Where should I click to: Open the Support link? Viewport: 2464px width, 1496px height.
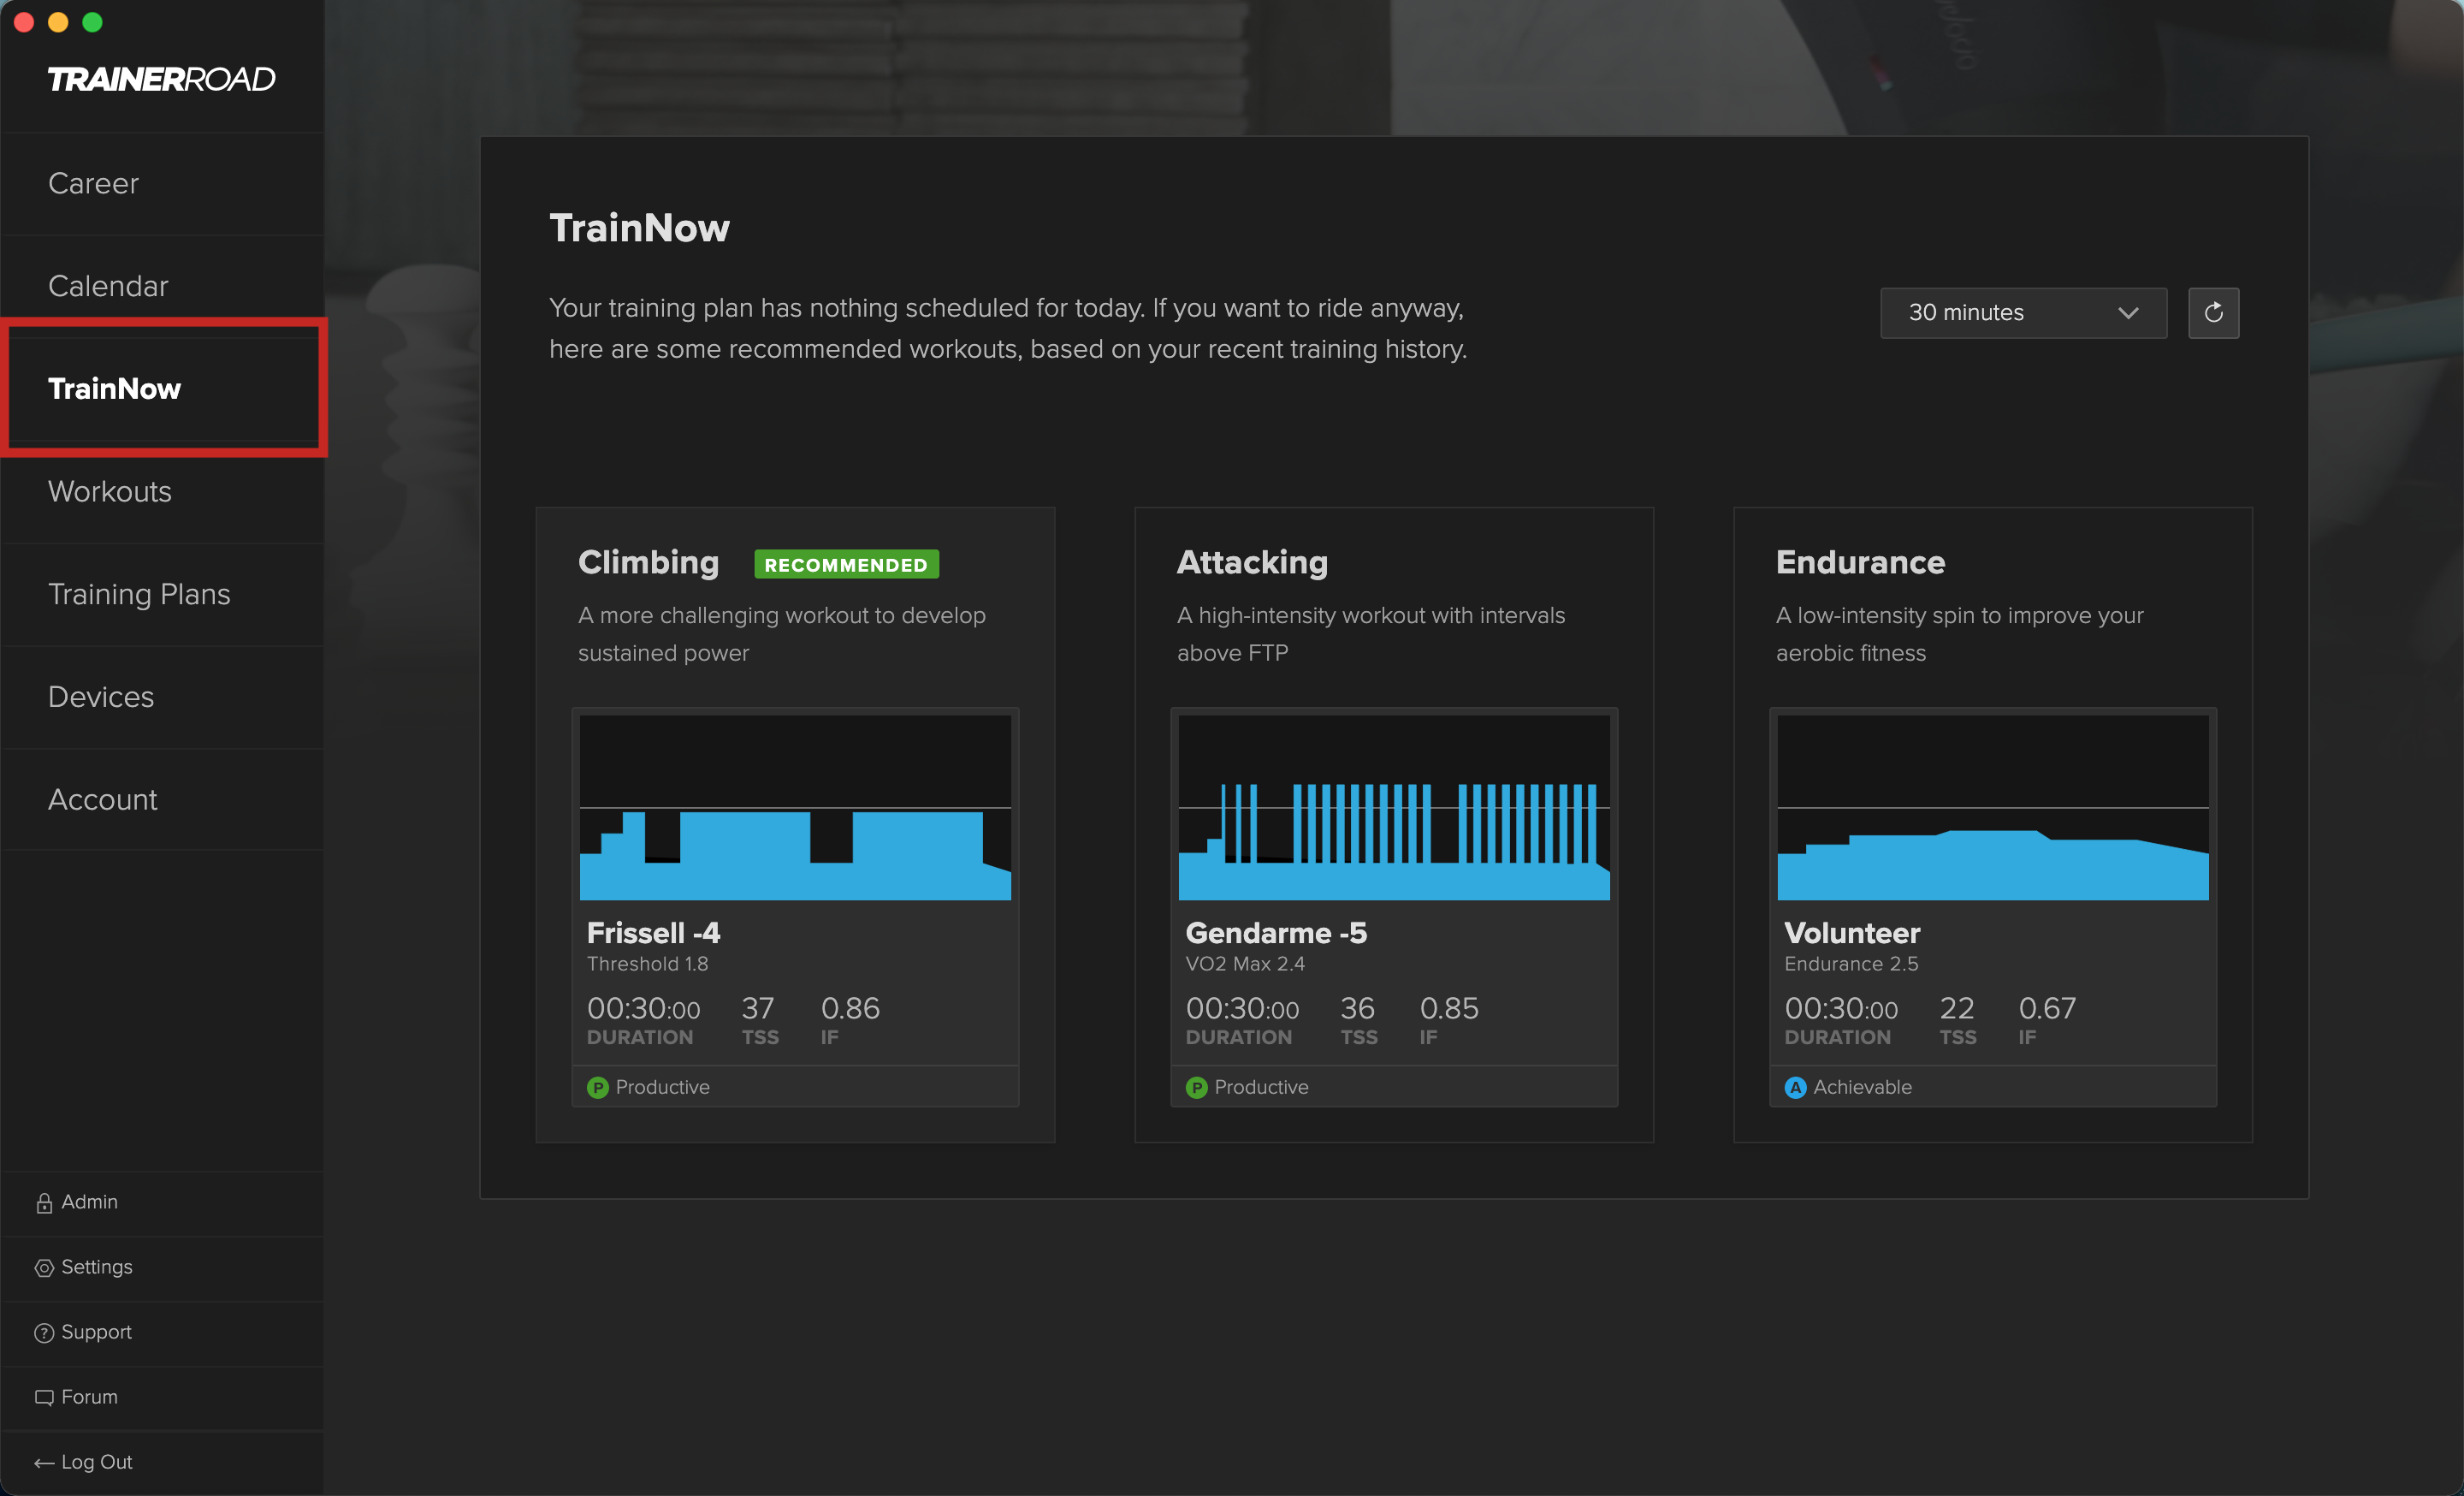[96, 1332]
